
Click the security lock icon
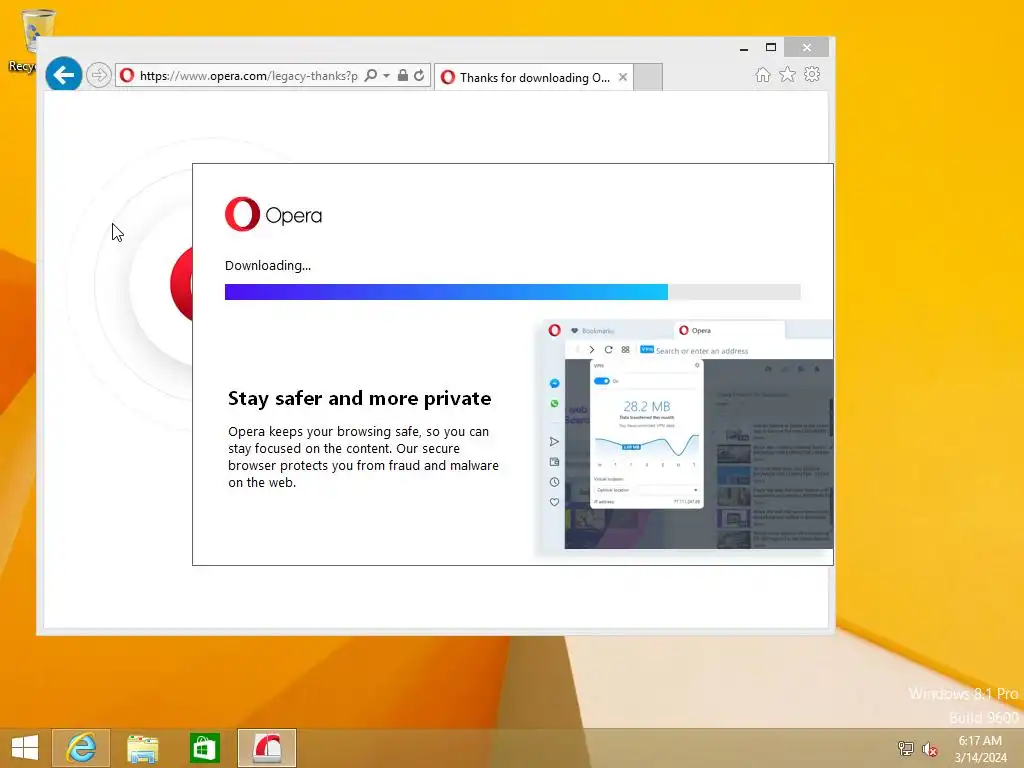pyautogui.click(x=403, y=76)
